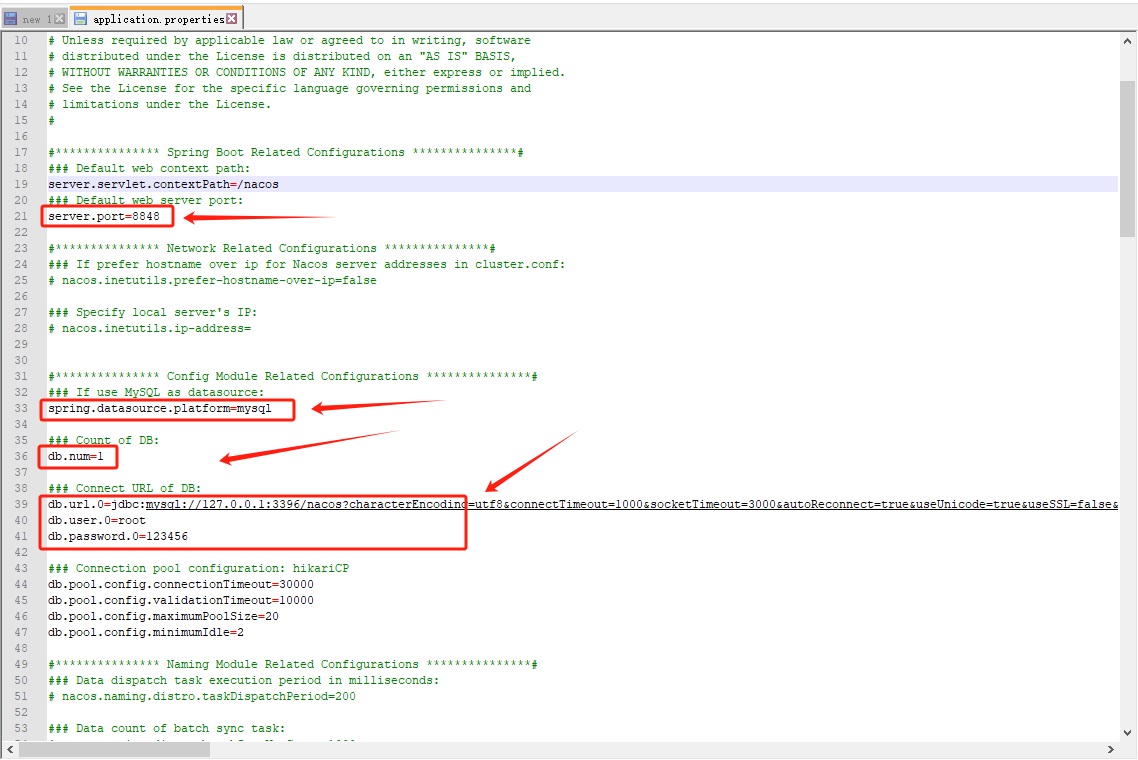The image size is (1138, 760).
Task: Click the 'Connection pool configuration: hikariCP' comment
Action: click(x=198, y=568)
